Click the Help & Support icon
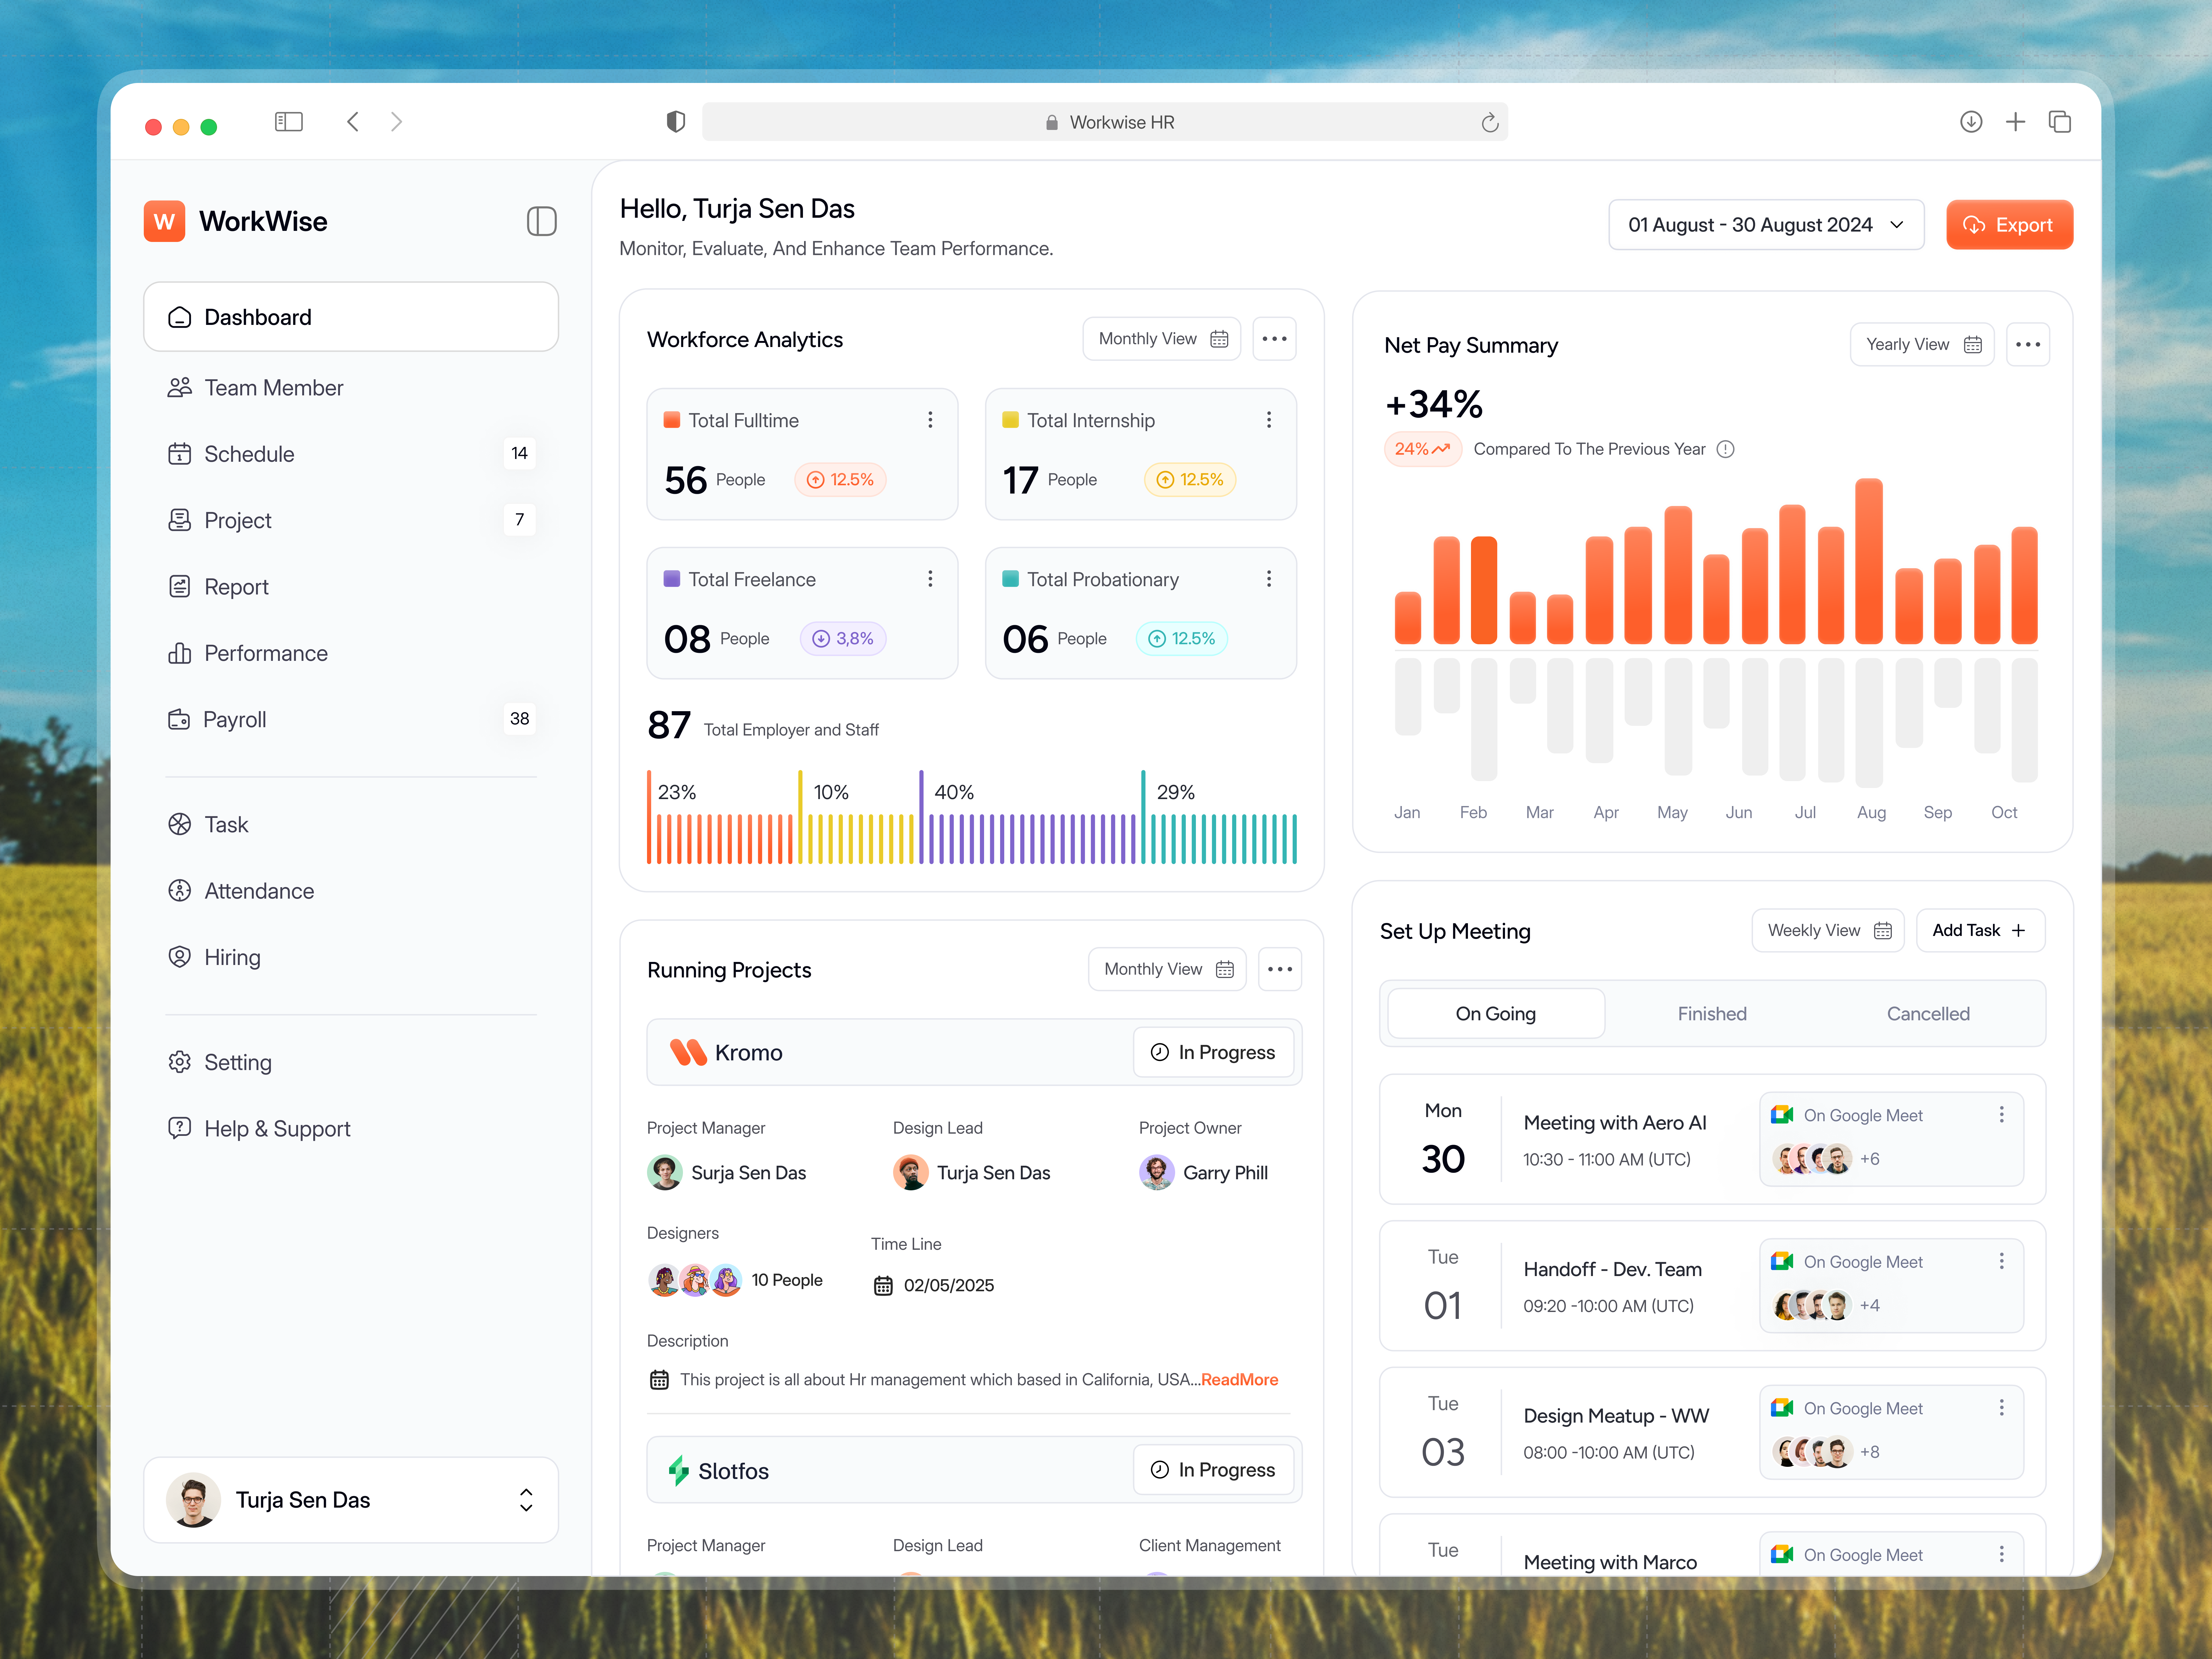Image resolution: width=2212 pixels, height=1659 pixels. click(x=180, y=1128)
